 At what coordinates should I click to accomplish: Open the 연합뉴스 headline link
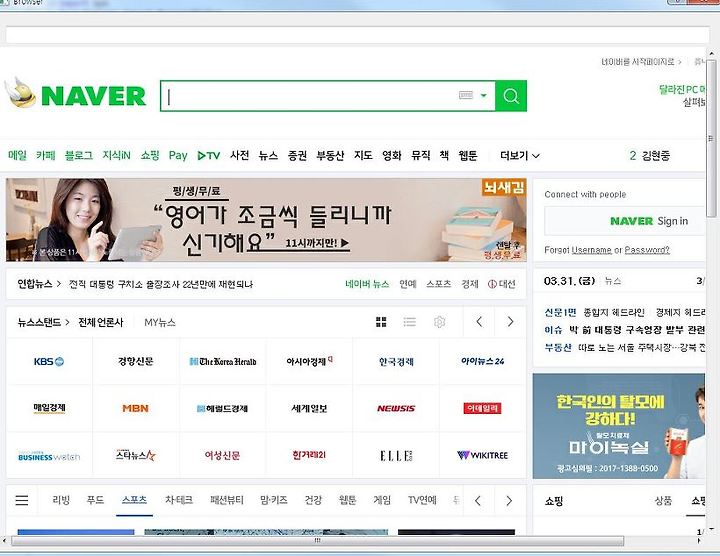(161, 284)
